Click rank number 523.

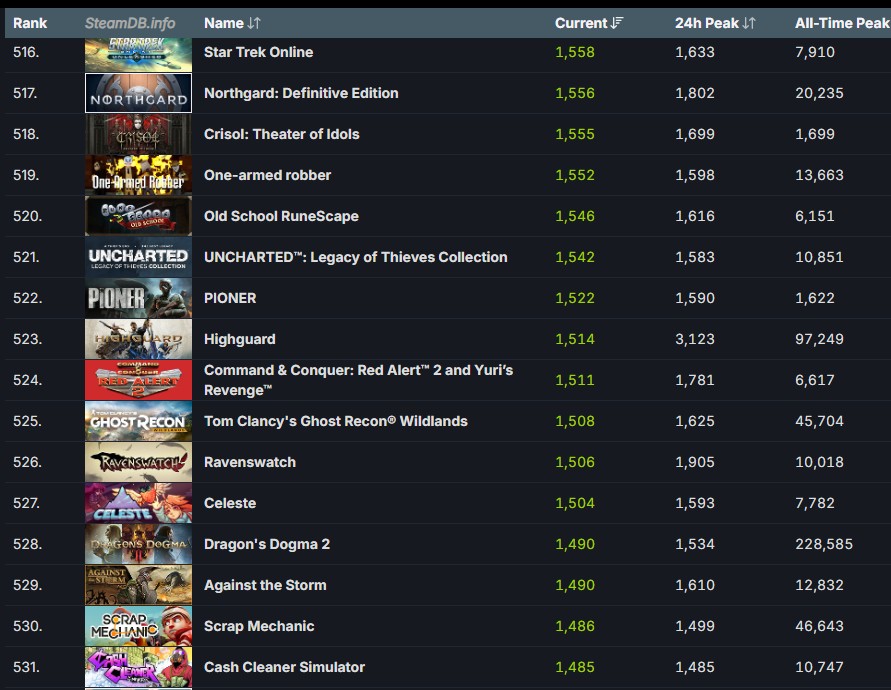tap(27, 339)
